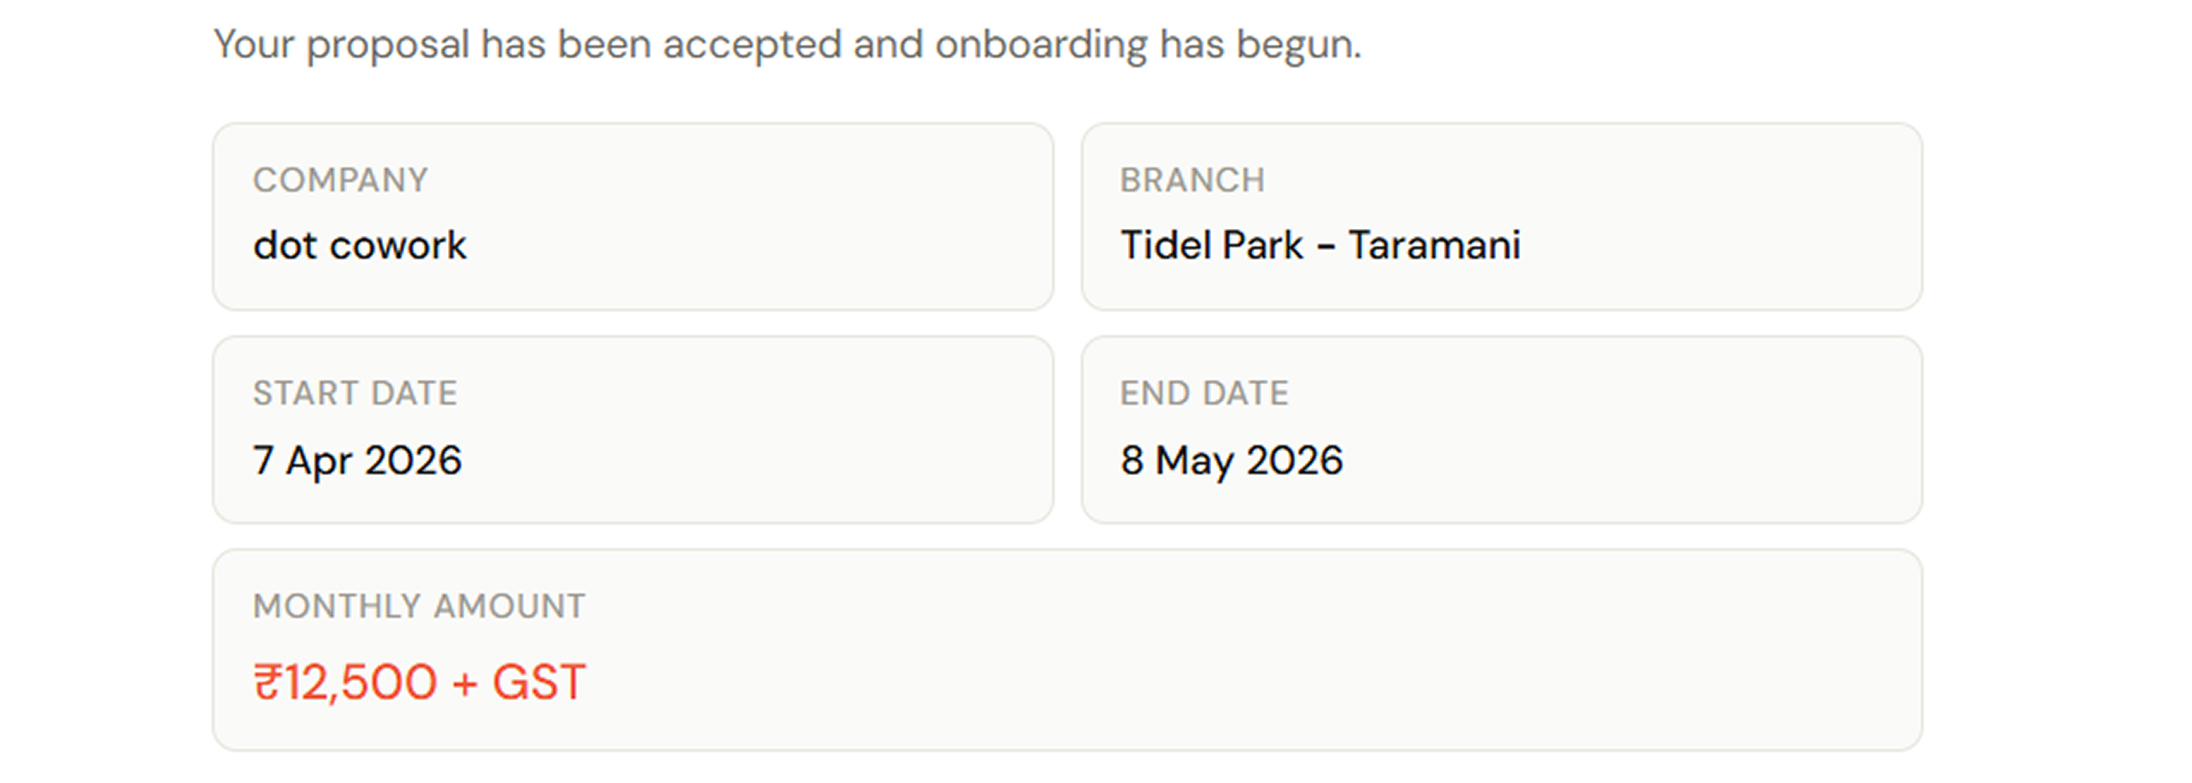Click the MONTHLY AMOUNT field label

pos(419,606)
